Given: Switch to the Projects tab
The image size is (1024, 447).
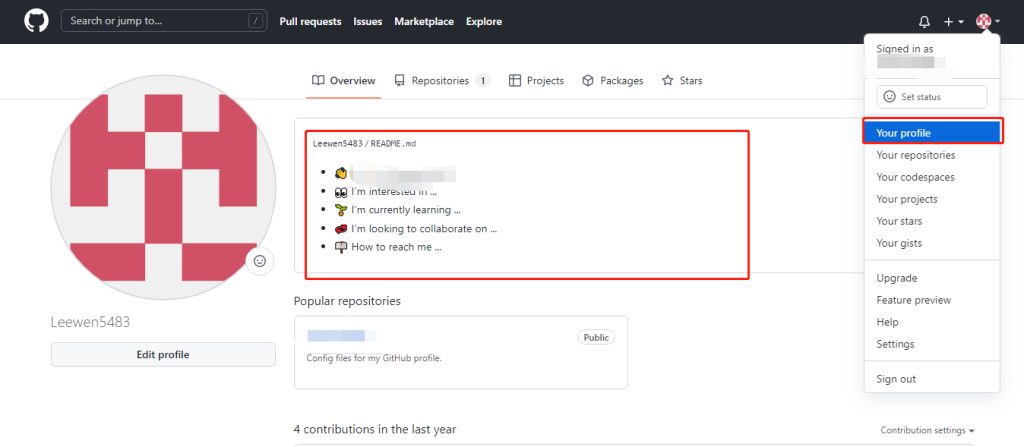Looking at the screenshot, I should [536, 80].
